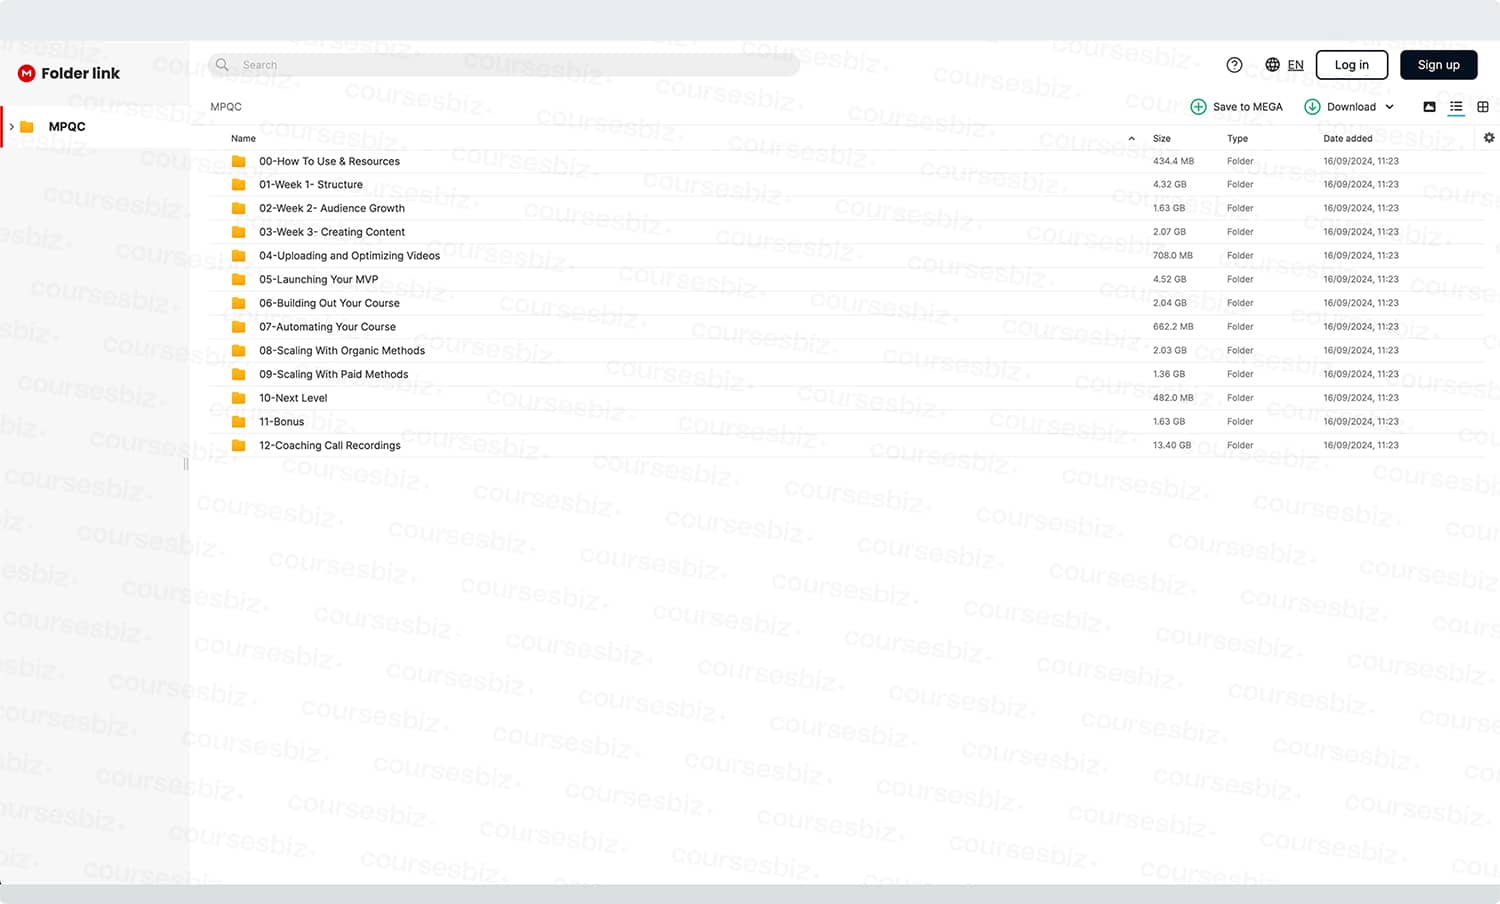Select the 11-Bonus row

point(846,422)
